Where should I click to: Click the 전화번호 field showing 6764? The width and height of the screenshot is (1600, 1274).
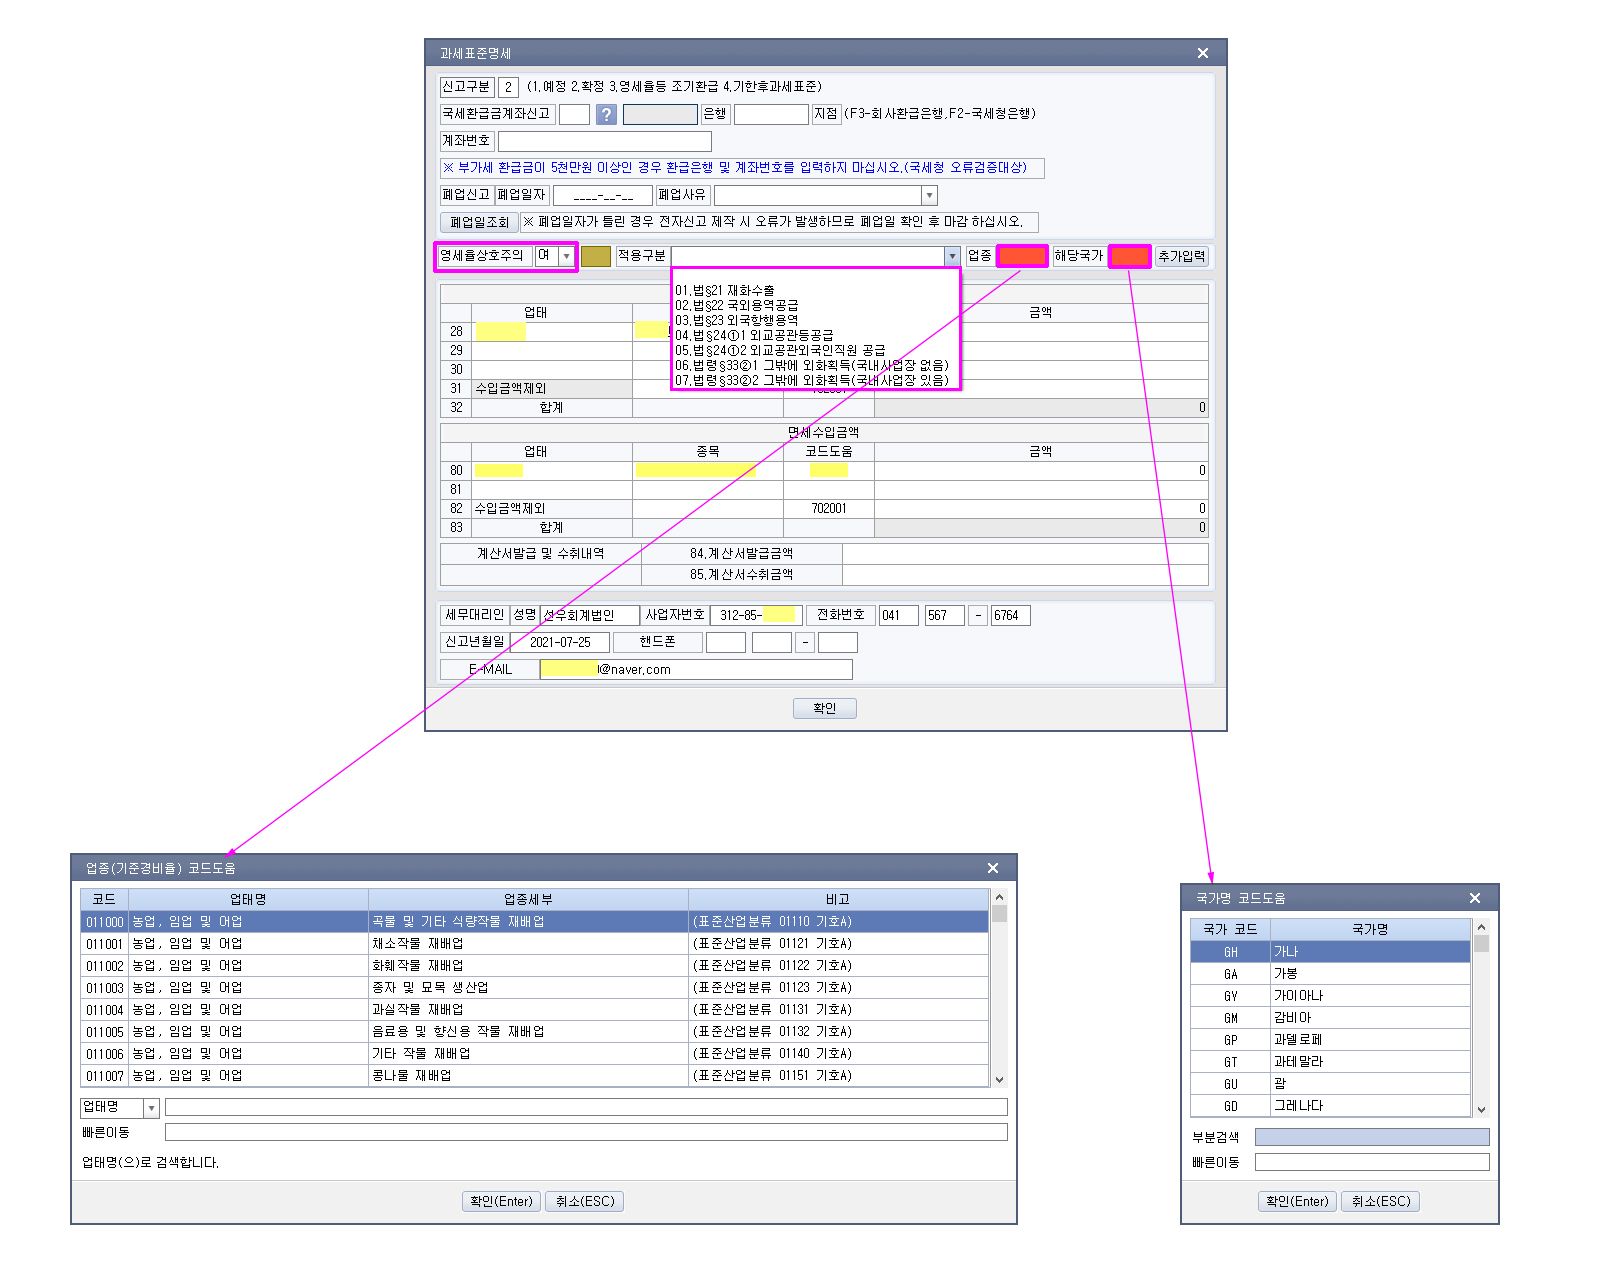tap(1011, 615)
